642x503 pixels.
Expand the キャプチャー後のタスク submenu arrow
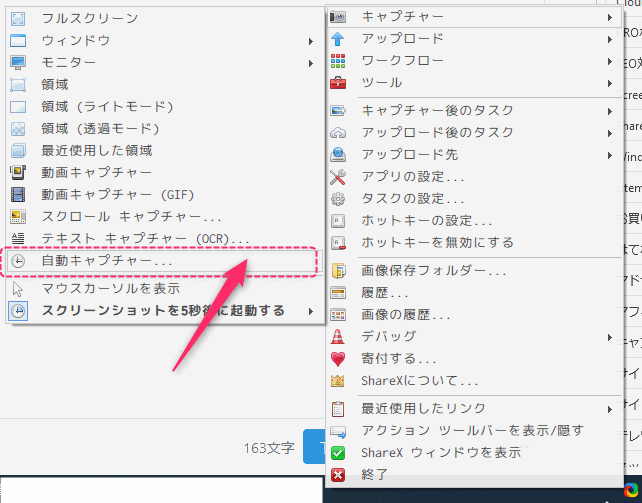[x=610, y=111]
